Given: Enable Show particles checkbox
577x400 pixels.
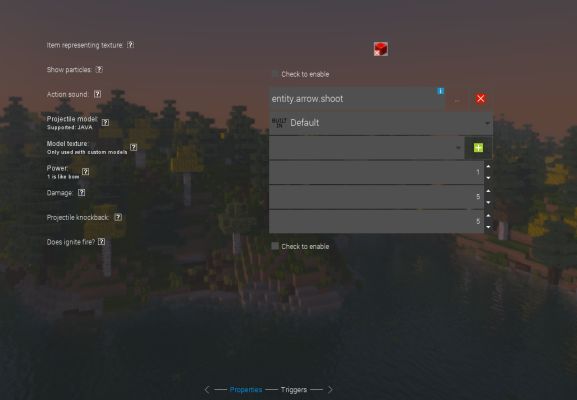Looking at the screenshot, I should coord(275,74).
